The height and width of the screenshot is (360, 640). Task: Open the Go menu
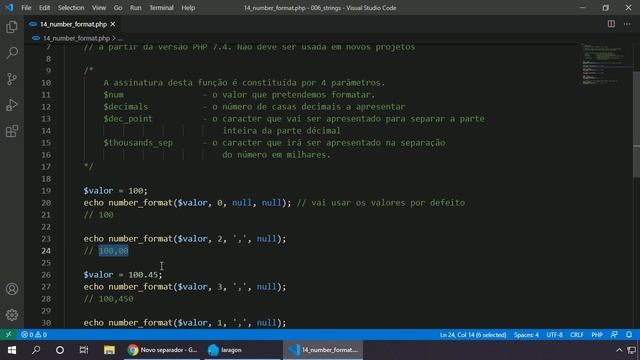118,8
